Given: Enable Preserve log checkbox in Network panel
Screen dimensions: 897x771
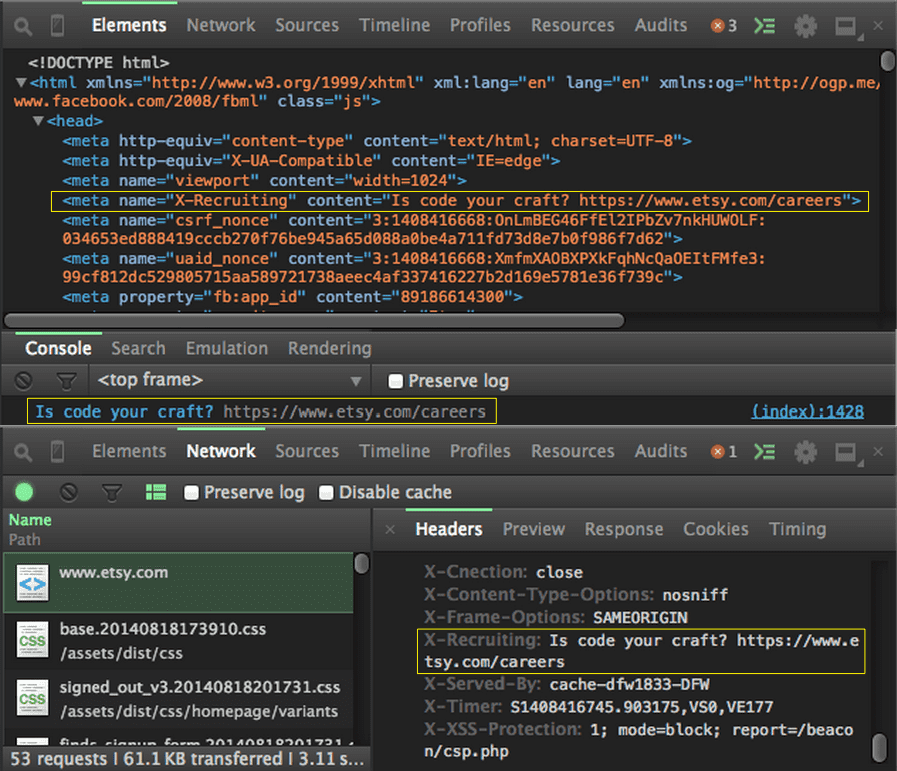Looking at the screenshot, I should [x=192, y=492].
